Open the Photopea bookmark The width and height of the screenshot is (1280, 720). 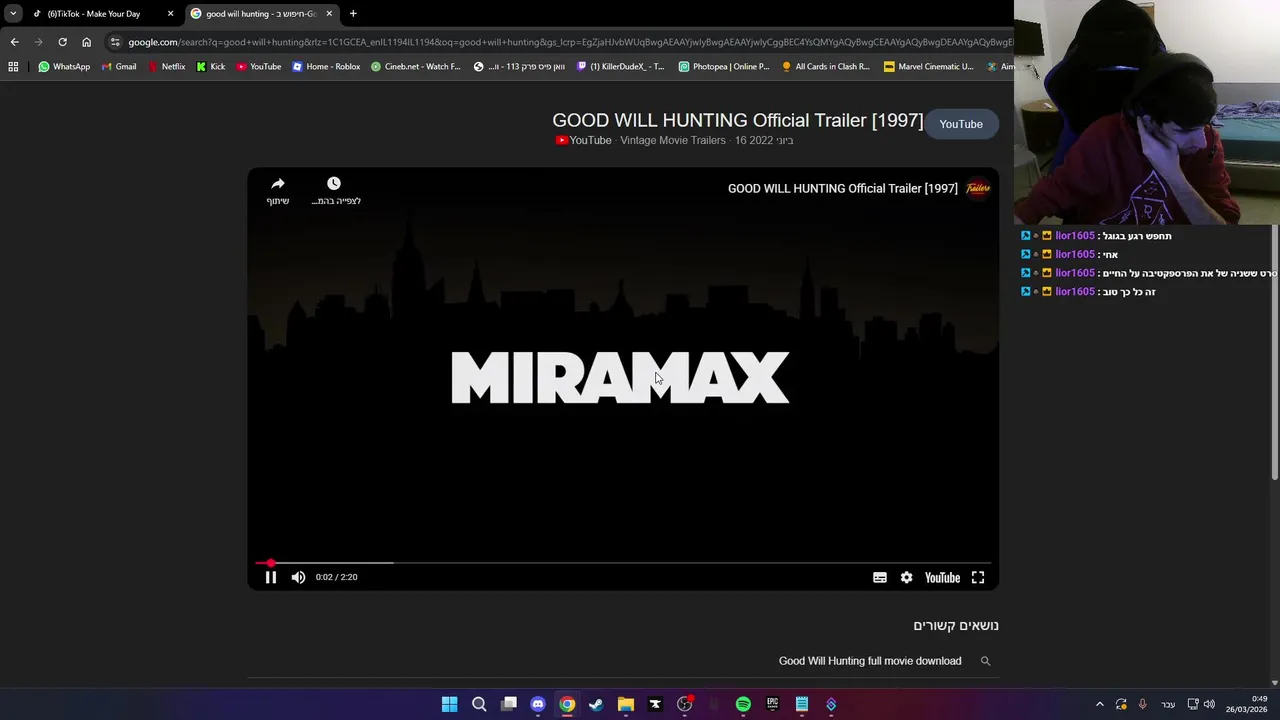click(x=724, y=67)
